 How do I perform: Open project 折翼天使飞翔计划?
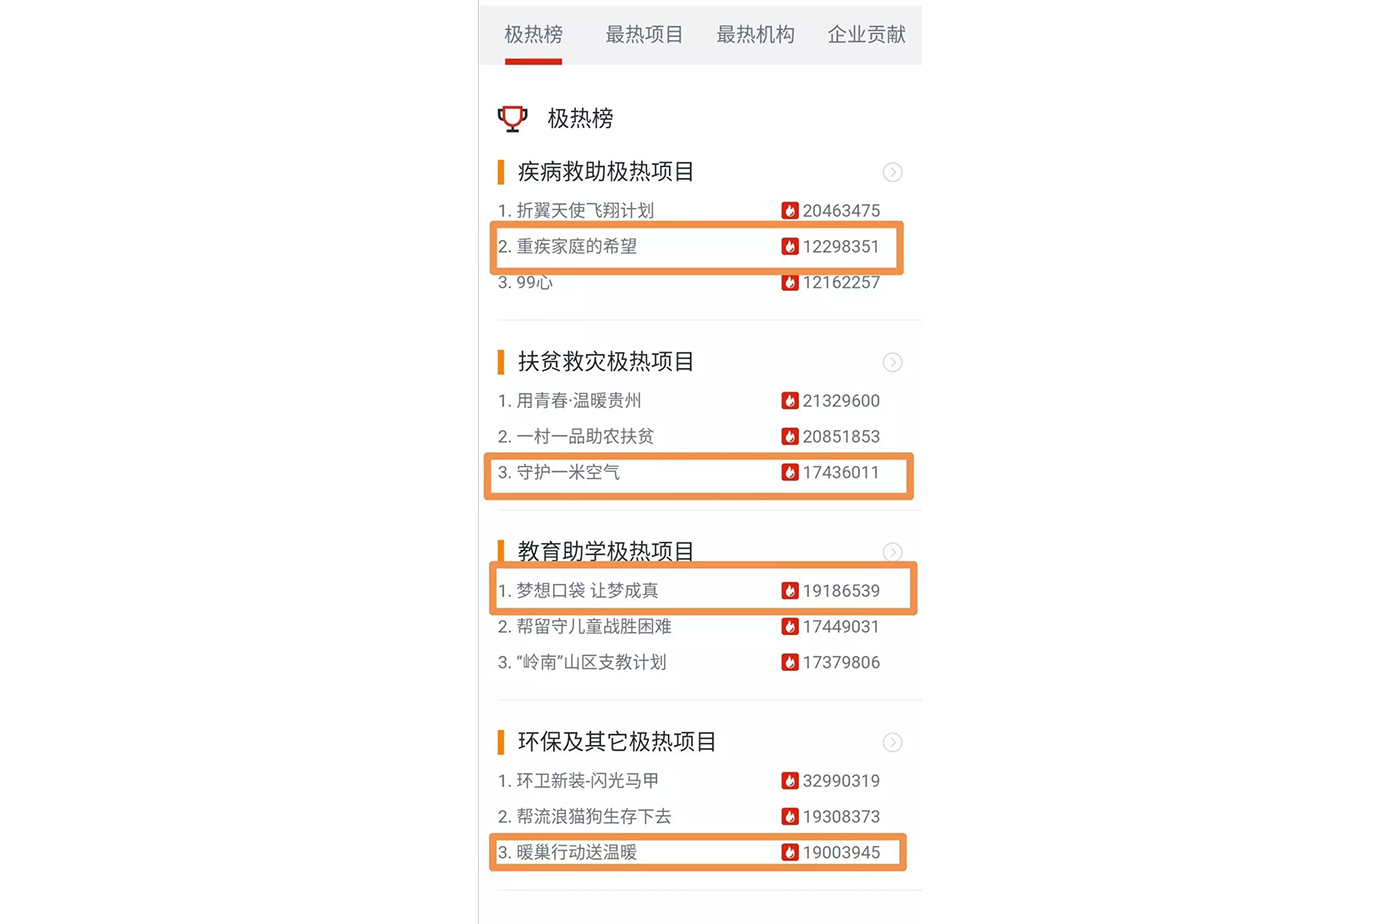click(585, 210)
